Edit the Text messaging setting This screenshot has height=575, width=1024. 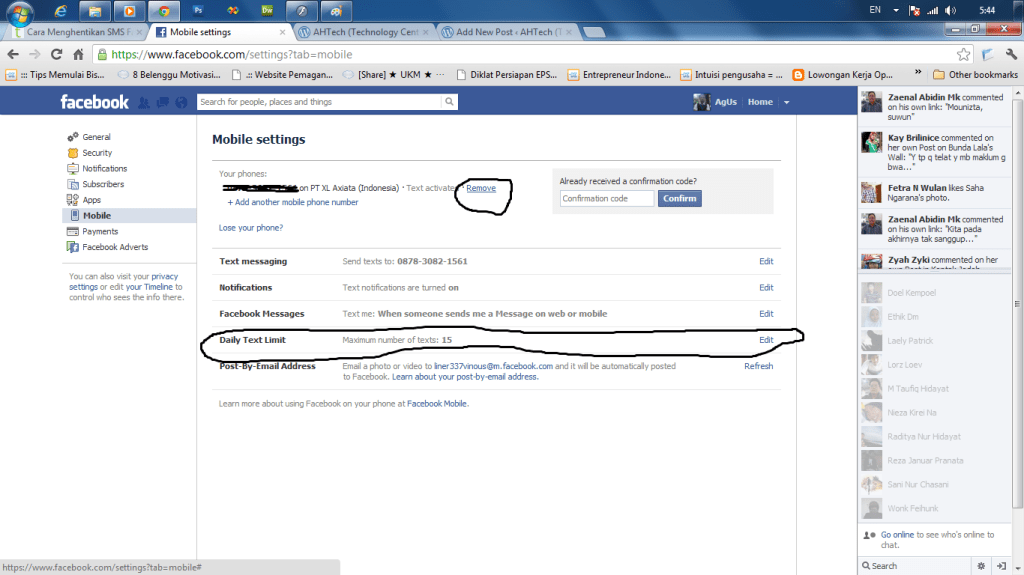(x=766, y=261)
